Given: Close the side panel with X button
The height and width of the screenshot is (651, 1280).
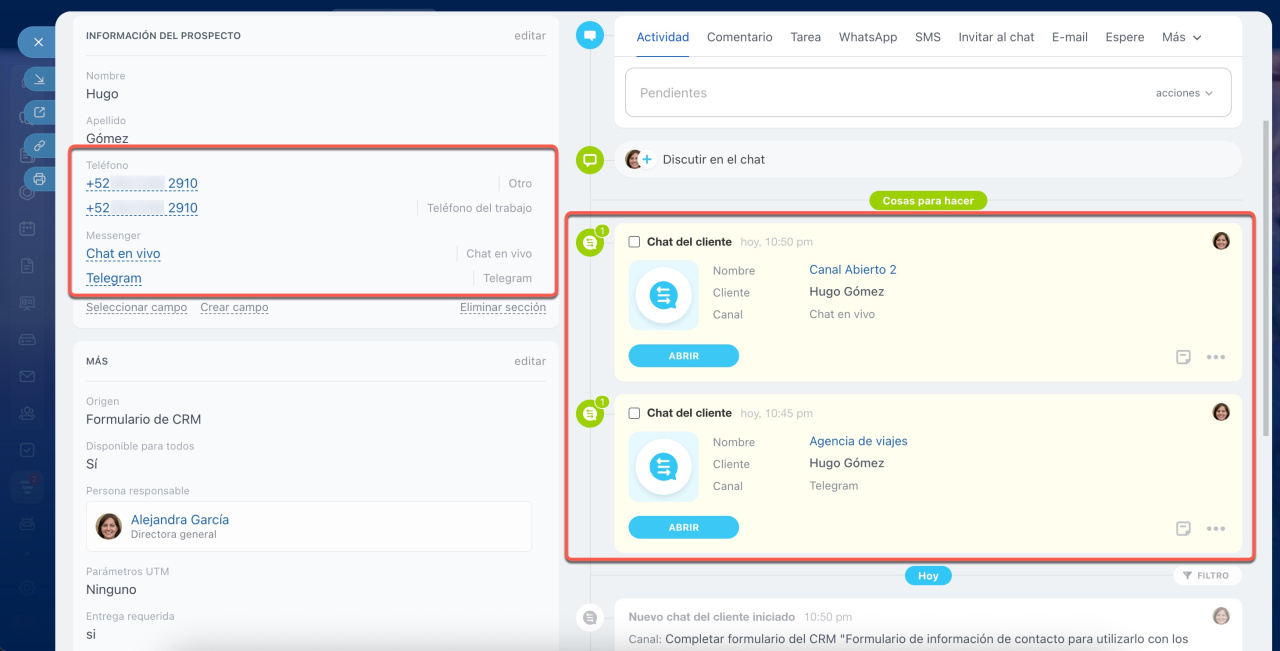Looking at the screenshot, I should (37, 42).
